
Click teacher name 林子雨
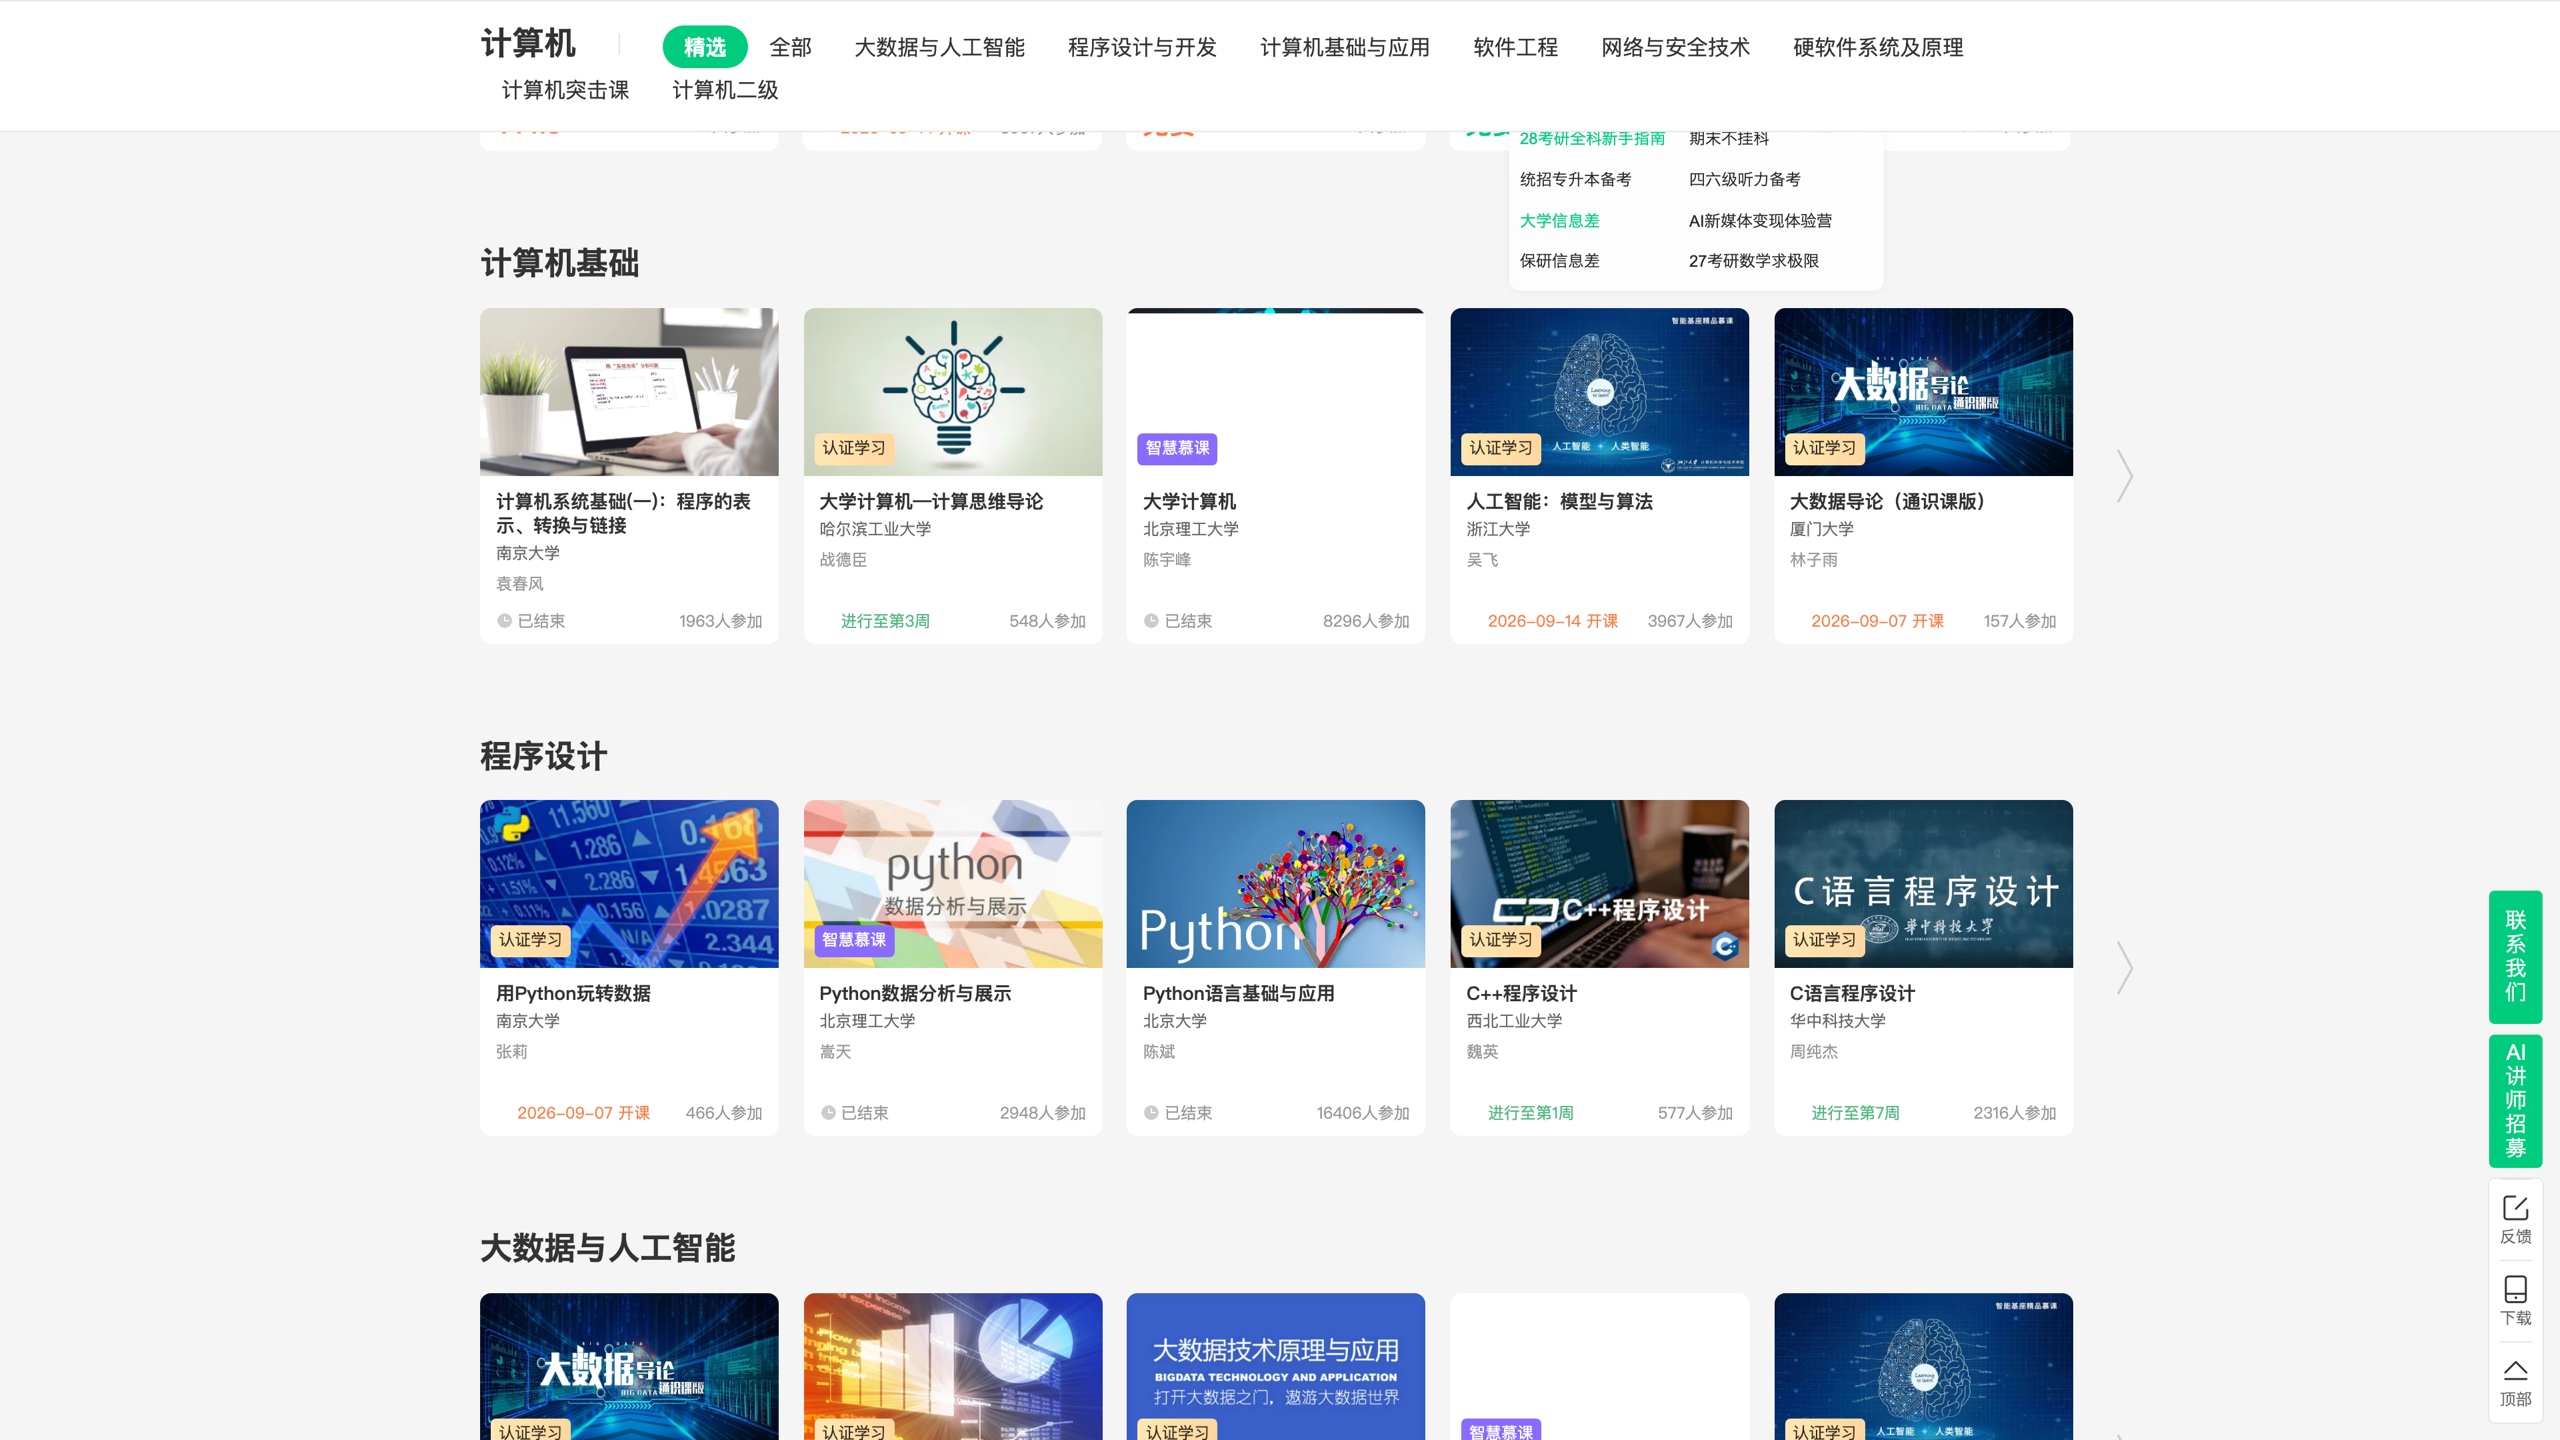pos(1813,560)
